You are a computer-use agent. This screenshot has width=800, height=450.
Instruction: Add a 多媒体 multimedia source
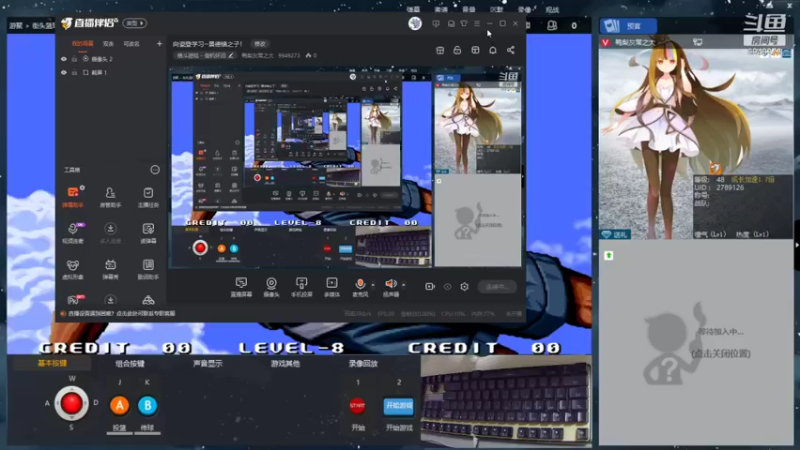tap(332, 287)
